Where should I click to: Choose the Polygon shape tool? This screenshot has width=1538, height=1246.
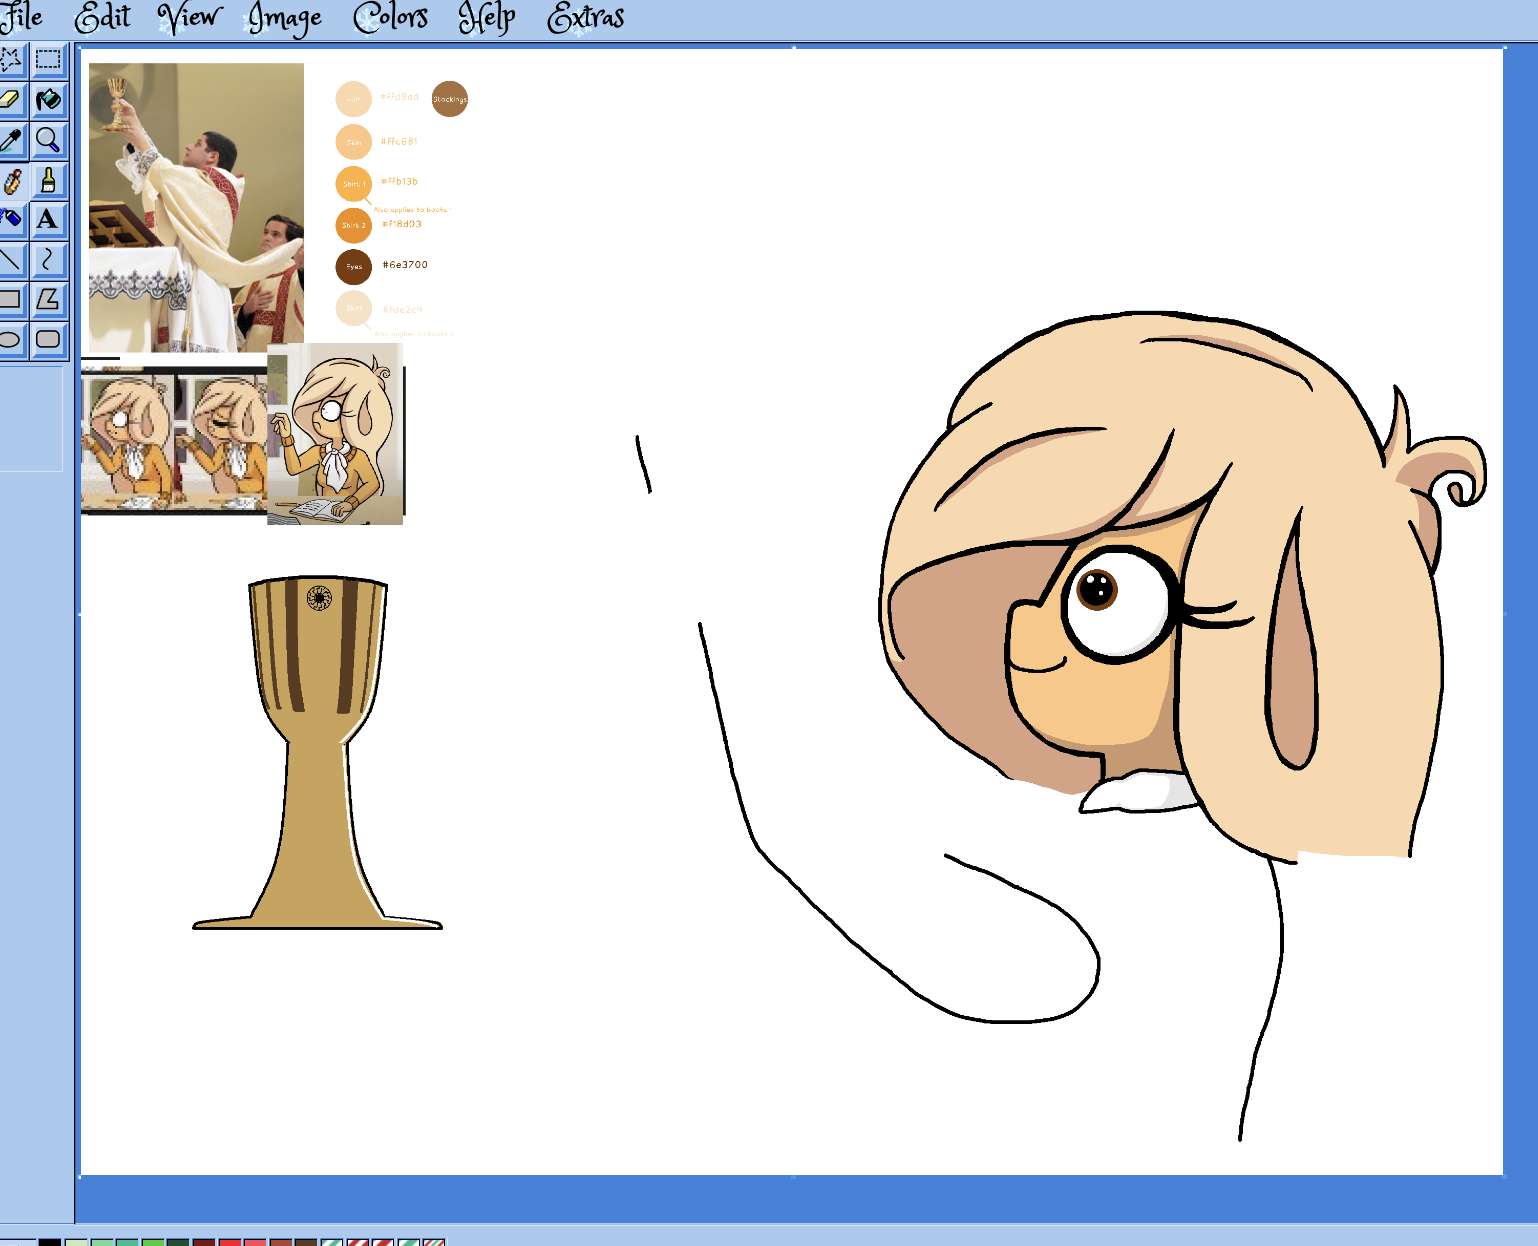click(x=48, y=299)
